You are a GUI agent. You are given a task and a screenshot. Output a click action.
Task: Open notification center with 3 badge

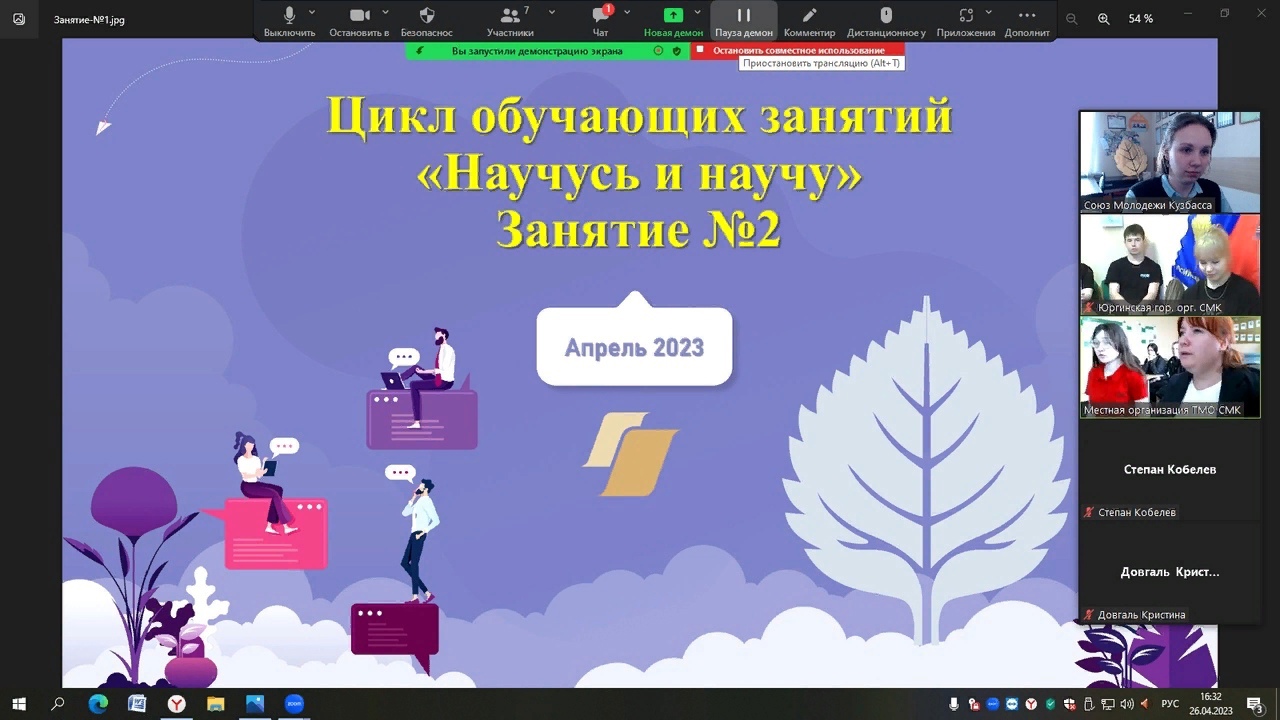point(1255,704)
